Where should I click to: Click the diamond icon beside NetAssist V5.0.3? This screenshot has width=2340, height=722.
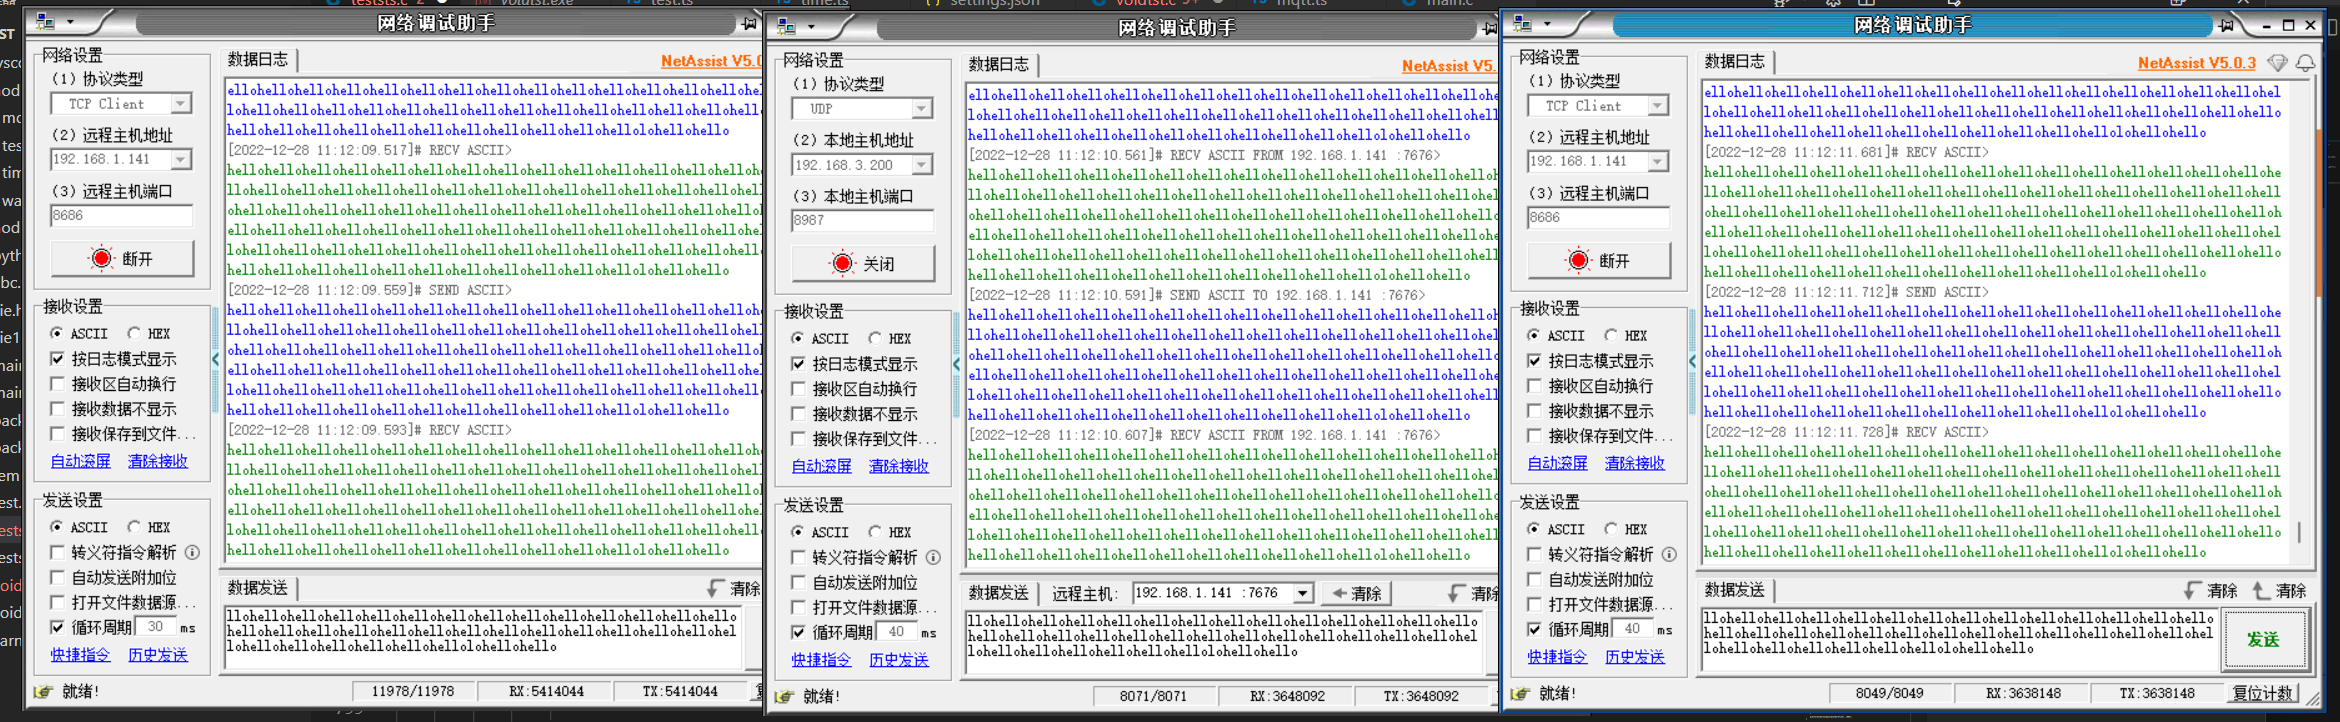tap(2277, 63)
